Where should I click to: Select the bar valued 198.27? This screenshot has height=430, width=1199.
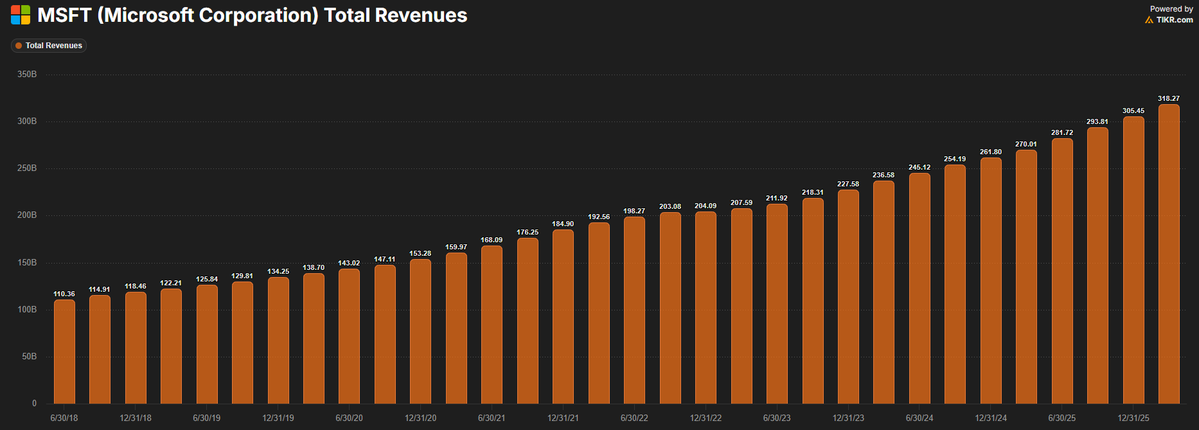point(635,310)
